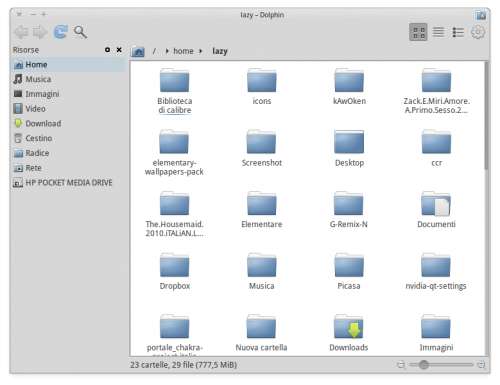
Task: Open Video in the places panel
Action: click(x=69, y=109)
